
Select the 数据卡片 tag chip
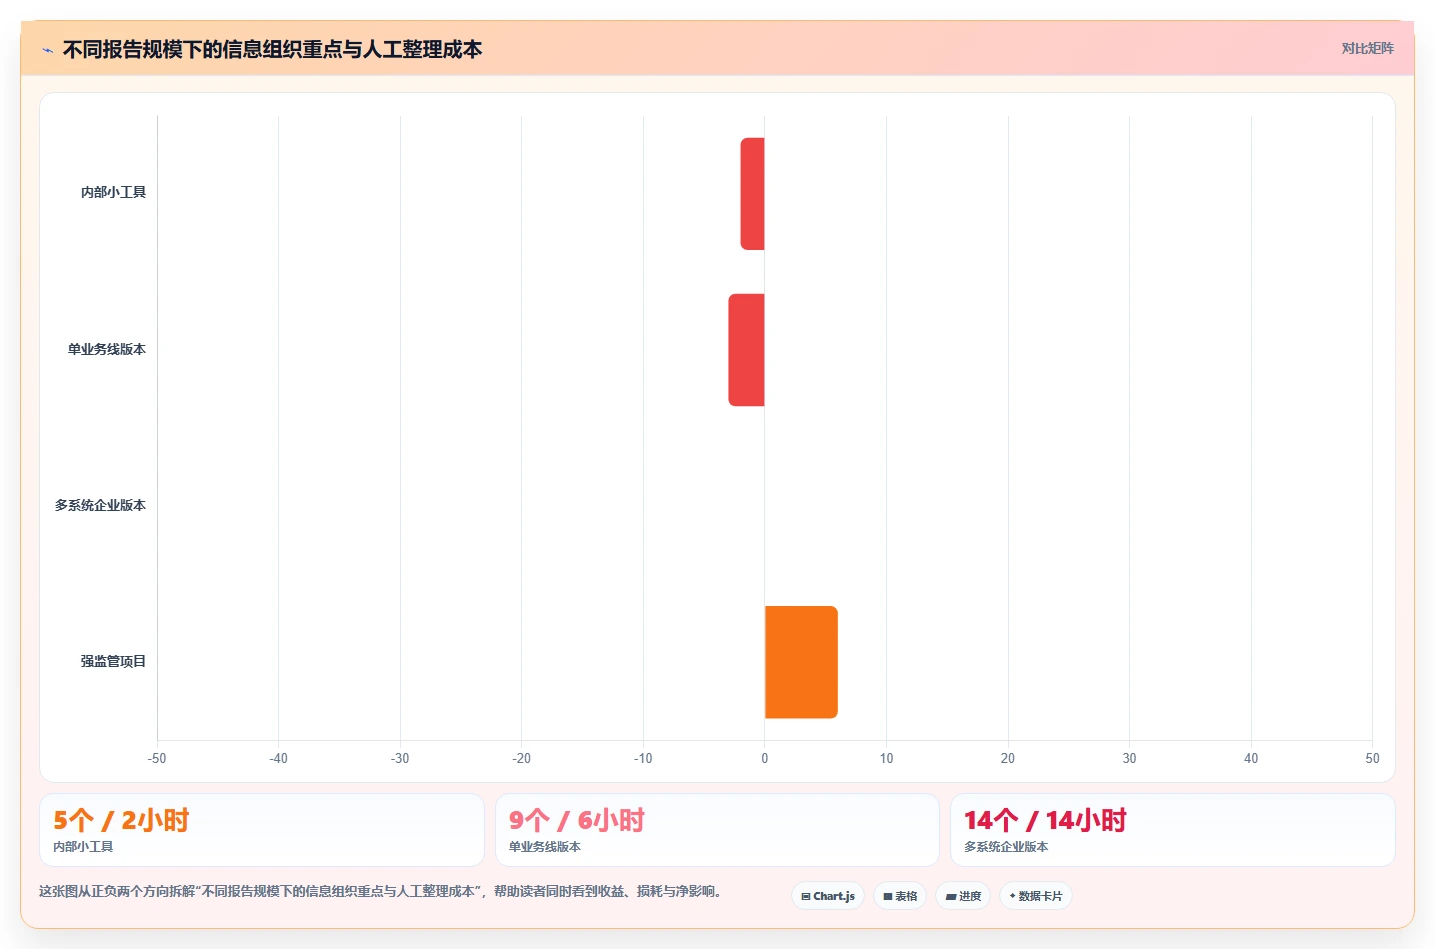[1036, 896]
